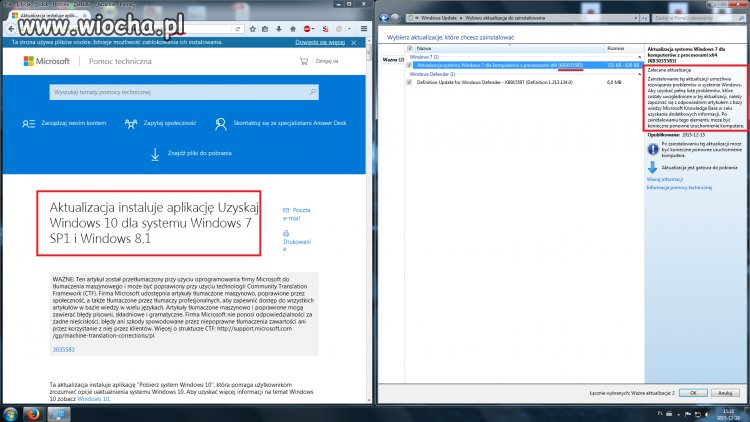Reload the page in Firefox's address bar

[x=237, y=29]
